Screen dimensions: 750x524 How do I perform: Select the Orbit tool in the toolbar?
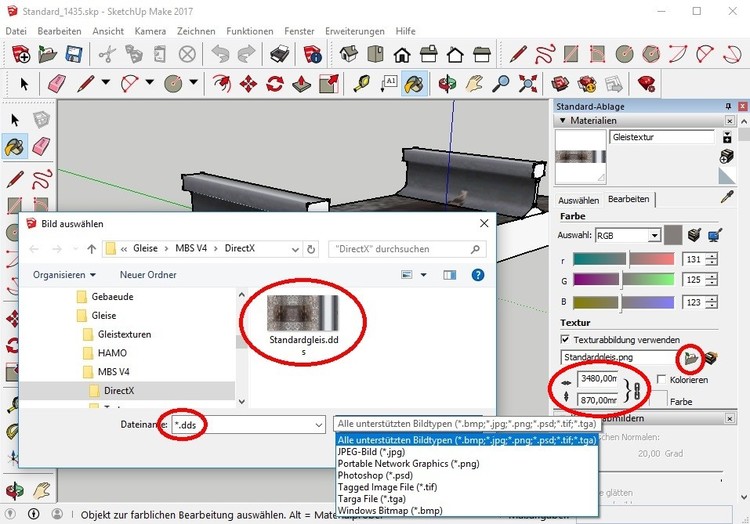pyautogui.click(x=447, y=84)
